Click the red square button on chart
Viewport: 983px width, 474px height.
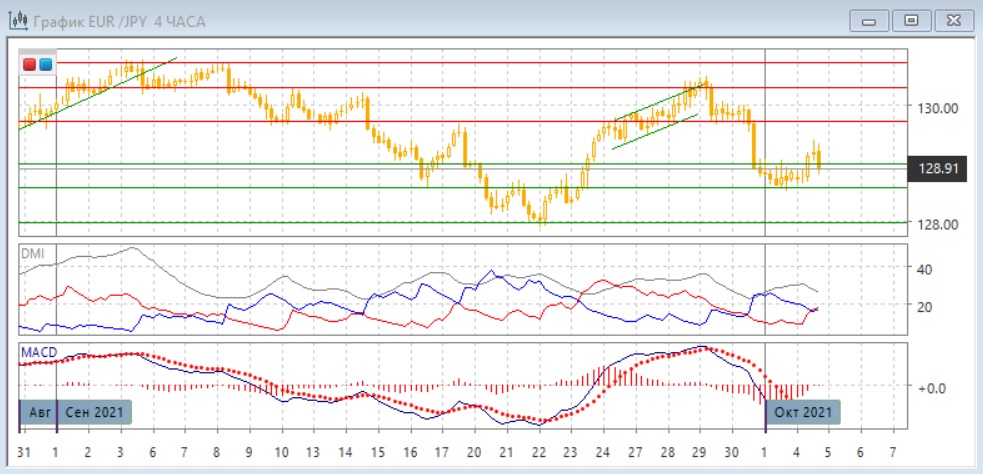click(x=30, y=65)
